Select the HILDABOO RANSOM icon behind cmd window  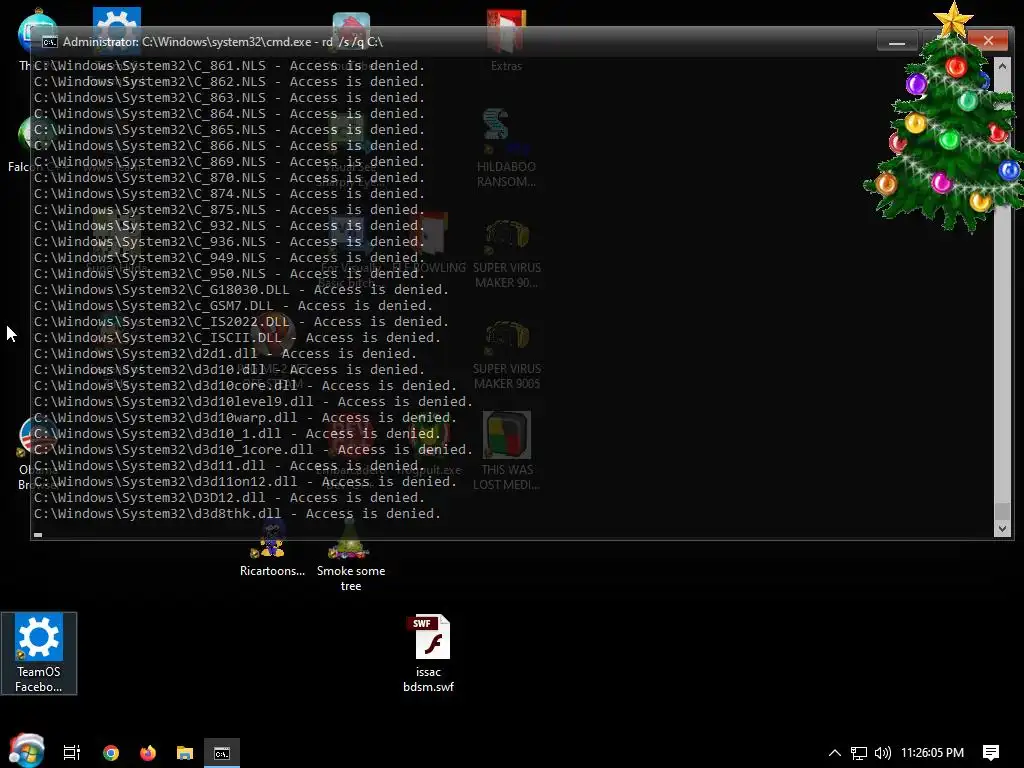tap(506, 149)
